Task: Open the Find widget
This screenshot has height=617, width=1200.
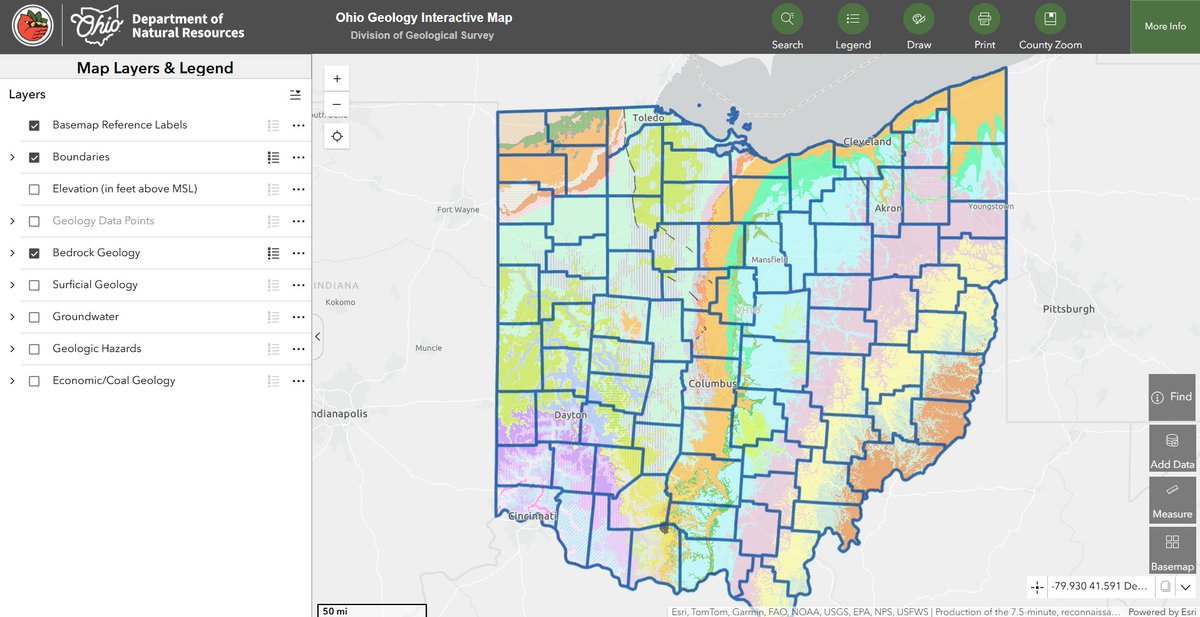Action: (1172, 397)
